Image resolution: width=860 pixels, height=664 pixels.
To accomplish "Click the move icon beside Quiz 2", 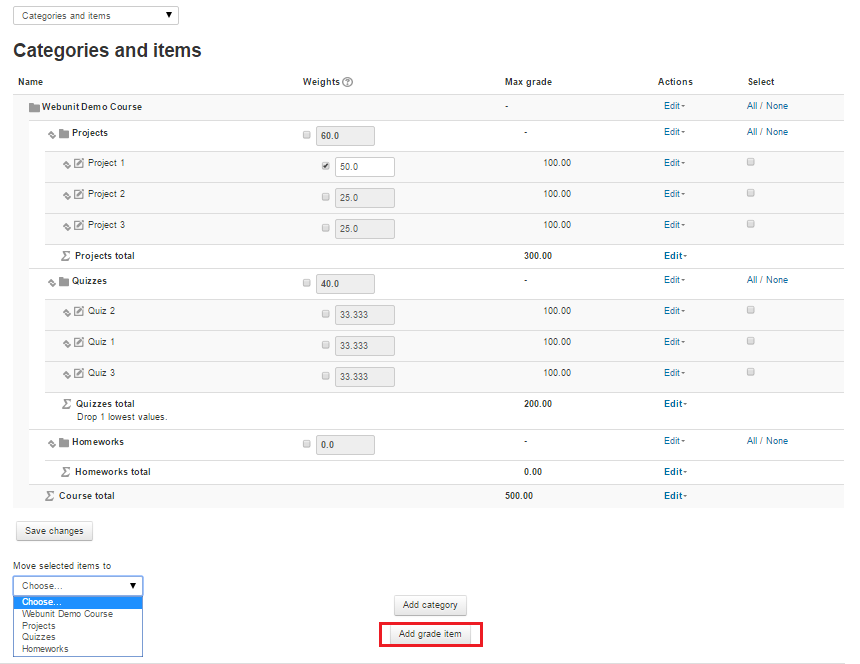I will [67, 312].
